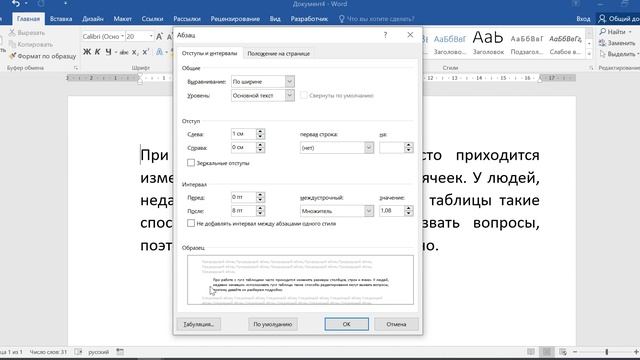Apply strikethrough with the abc icon
640x360 pixels.
pyautogui.click(x=124, y=52)
